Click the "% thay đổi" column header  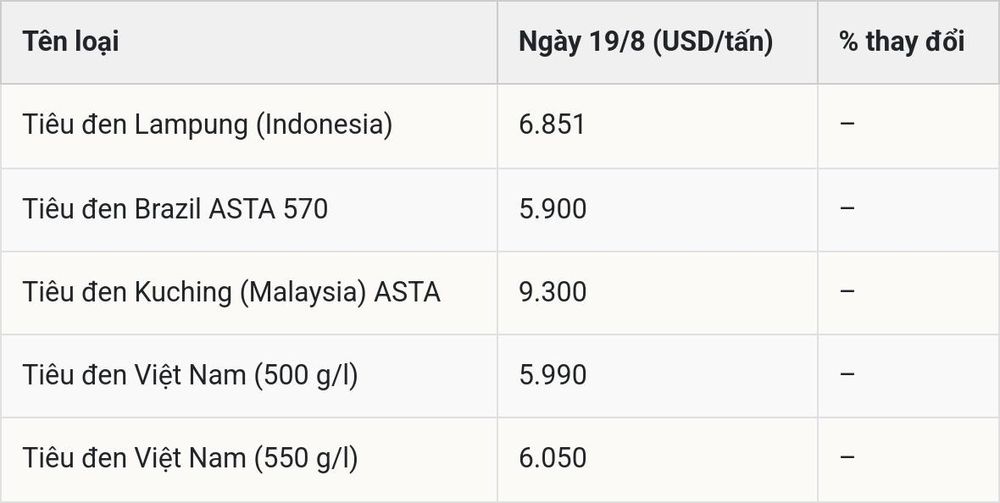(x=908, y=42)
